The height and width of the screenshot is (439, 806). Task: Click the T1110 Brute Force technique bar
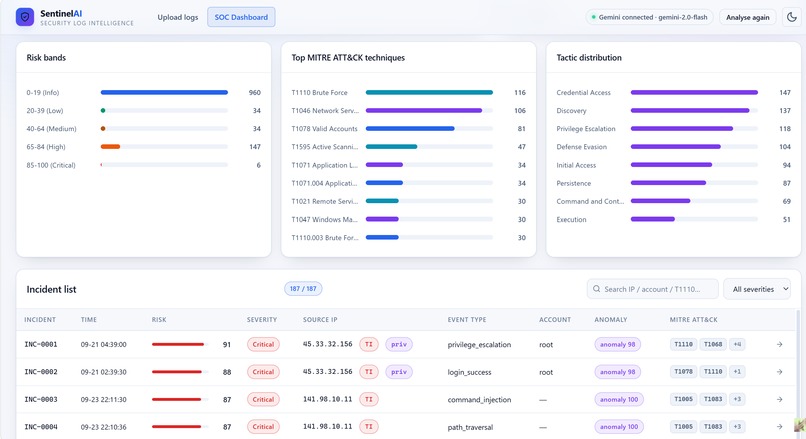coord(429,93)
